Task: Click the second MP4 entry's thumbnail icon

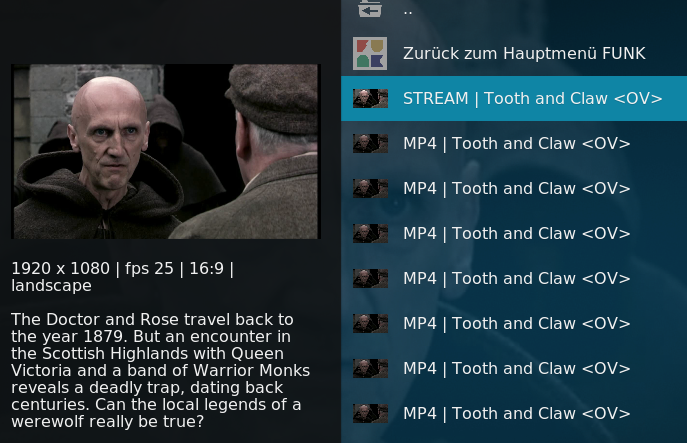Action: [x=371, y=189]
